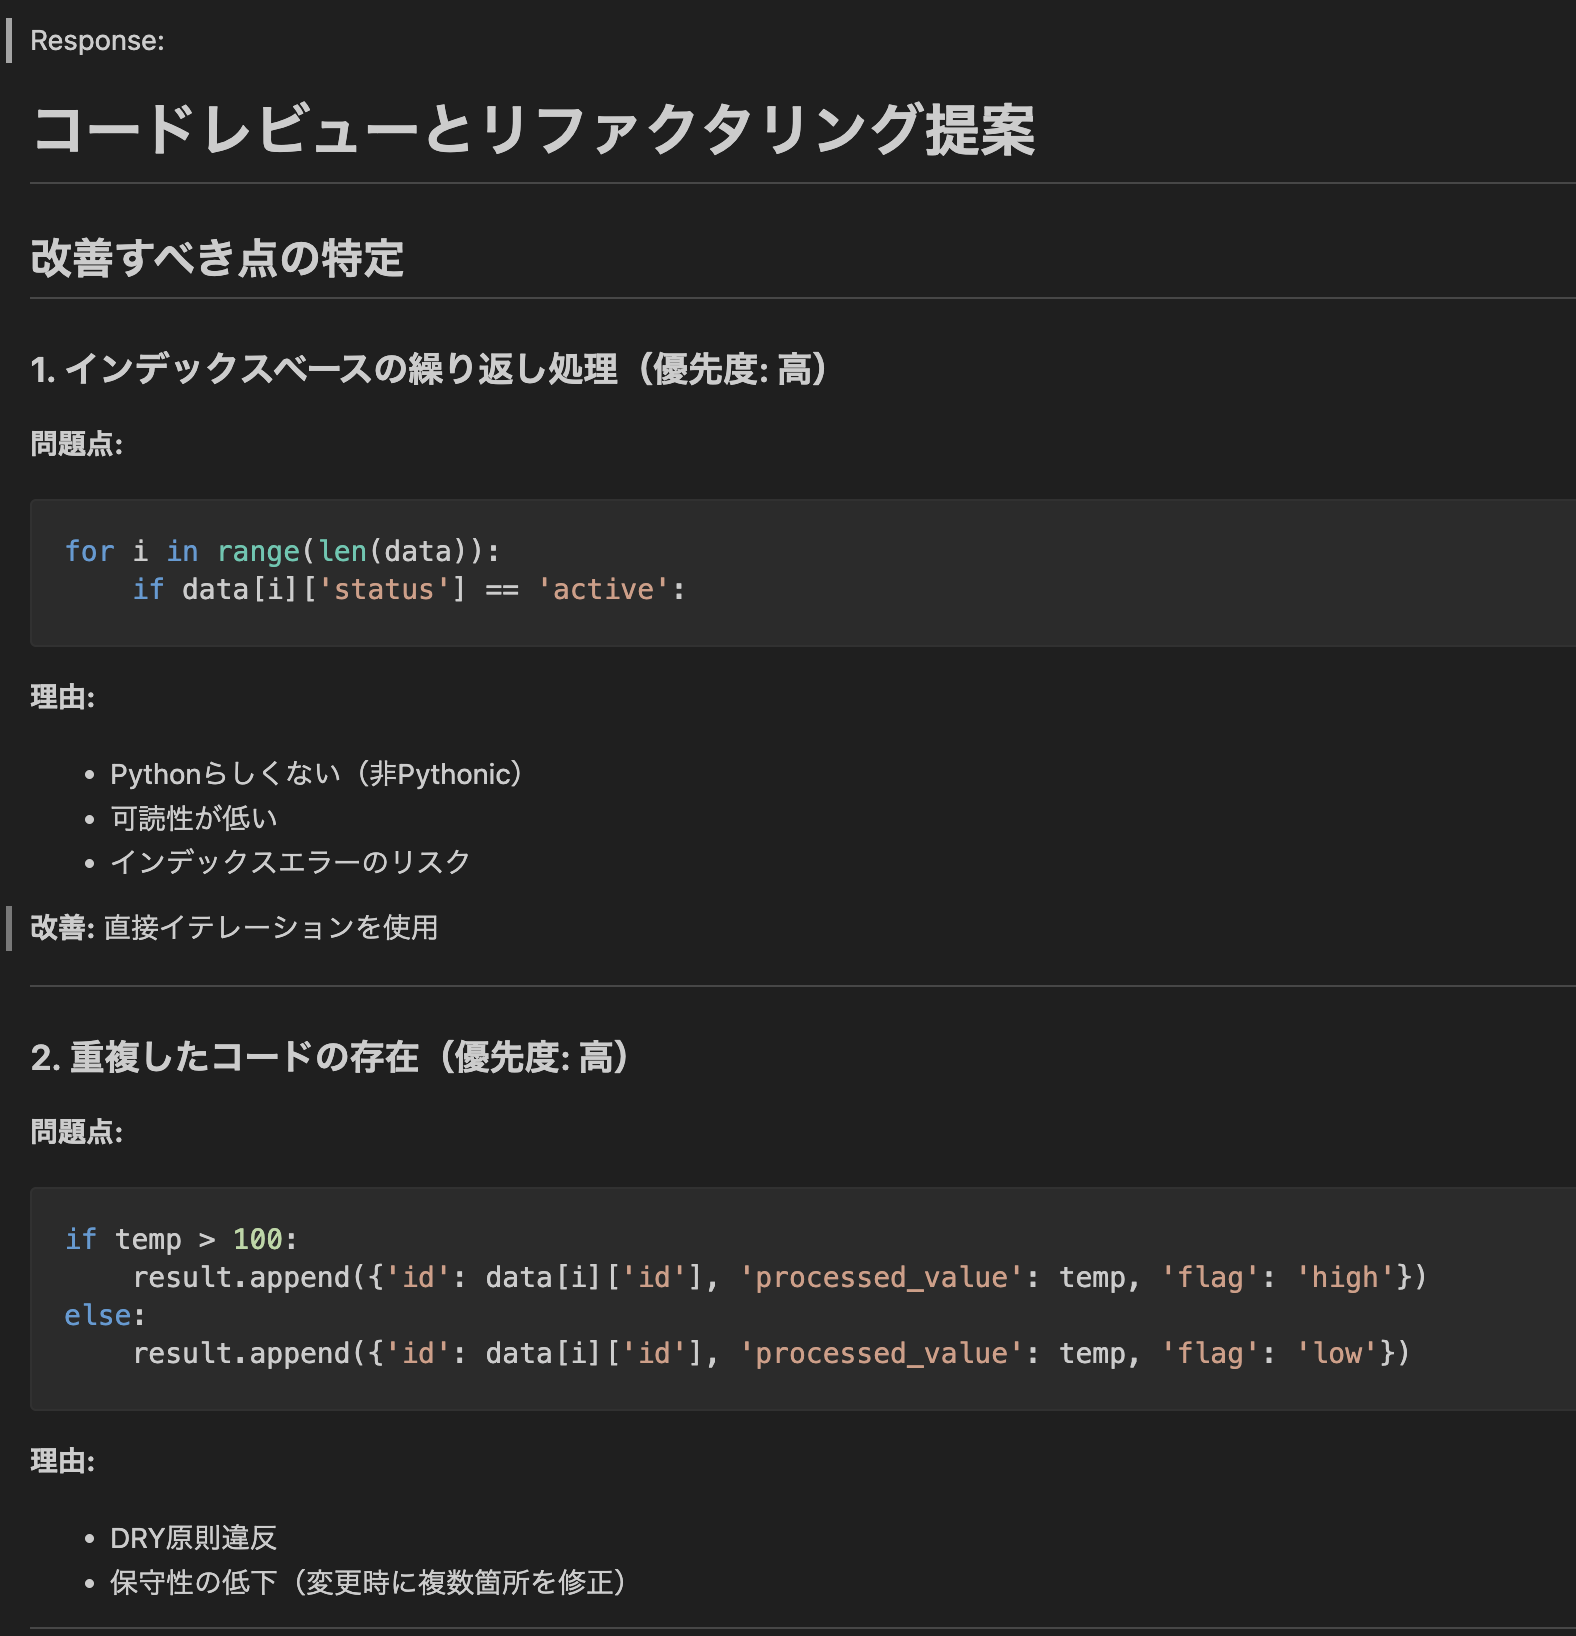1576x1636 pixels.
Task: Click the '保守性の低下（変更時に複数箇所を修正）' bullet
Action: pyautogui.click(x=368, y=1582)
